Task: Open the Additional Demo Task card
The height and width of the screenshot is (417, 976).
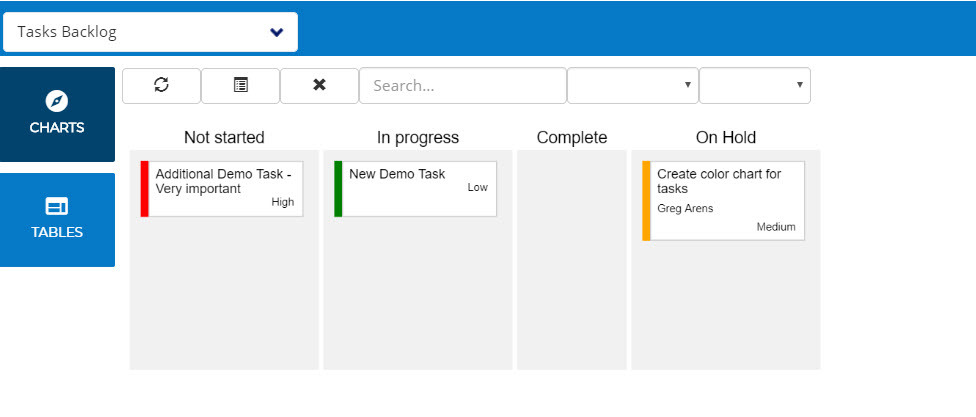Action: pos(224,188)
